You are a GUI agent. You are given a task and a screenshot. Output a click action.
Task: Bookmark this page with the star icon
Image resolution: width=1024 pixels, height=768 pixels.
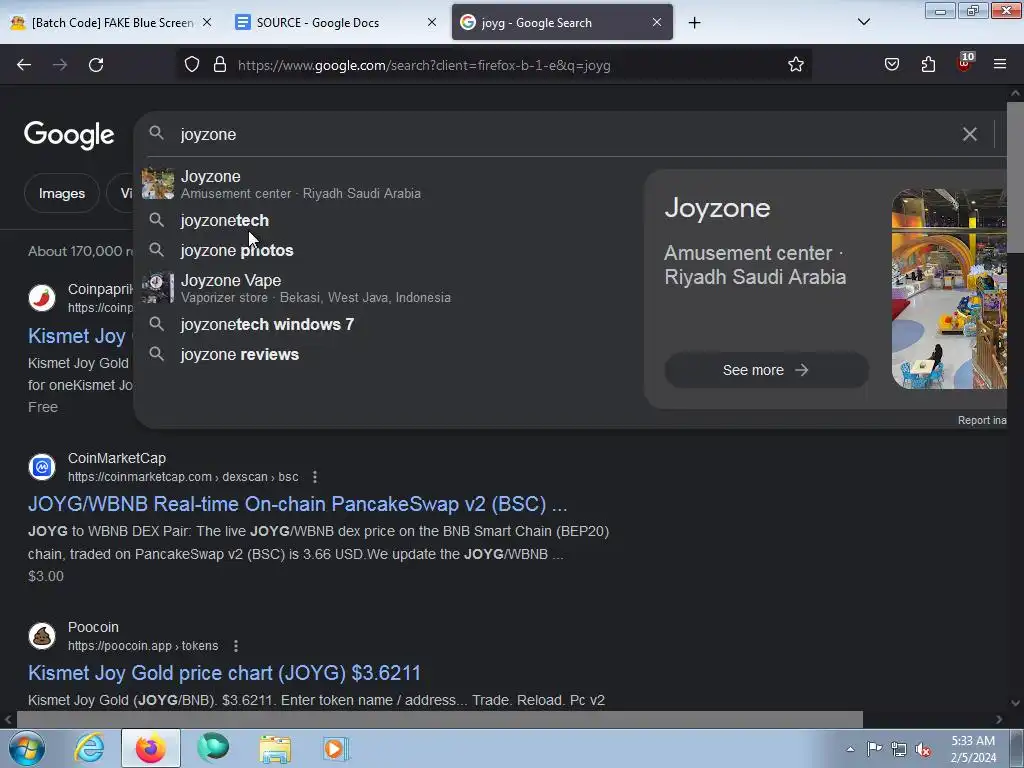tap(795, 65)
